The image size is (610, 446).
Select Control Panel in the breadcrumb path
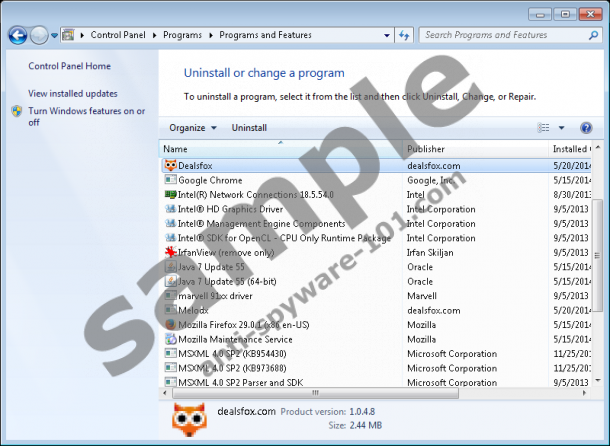119,35
